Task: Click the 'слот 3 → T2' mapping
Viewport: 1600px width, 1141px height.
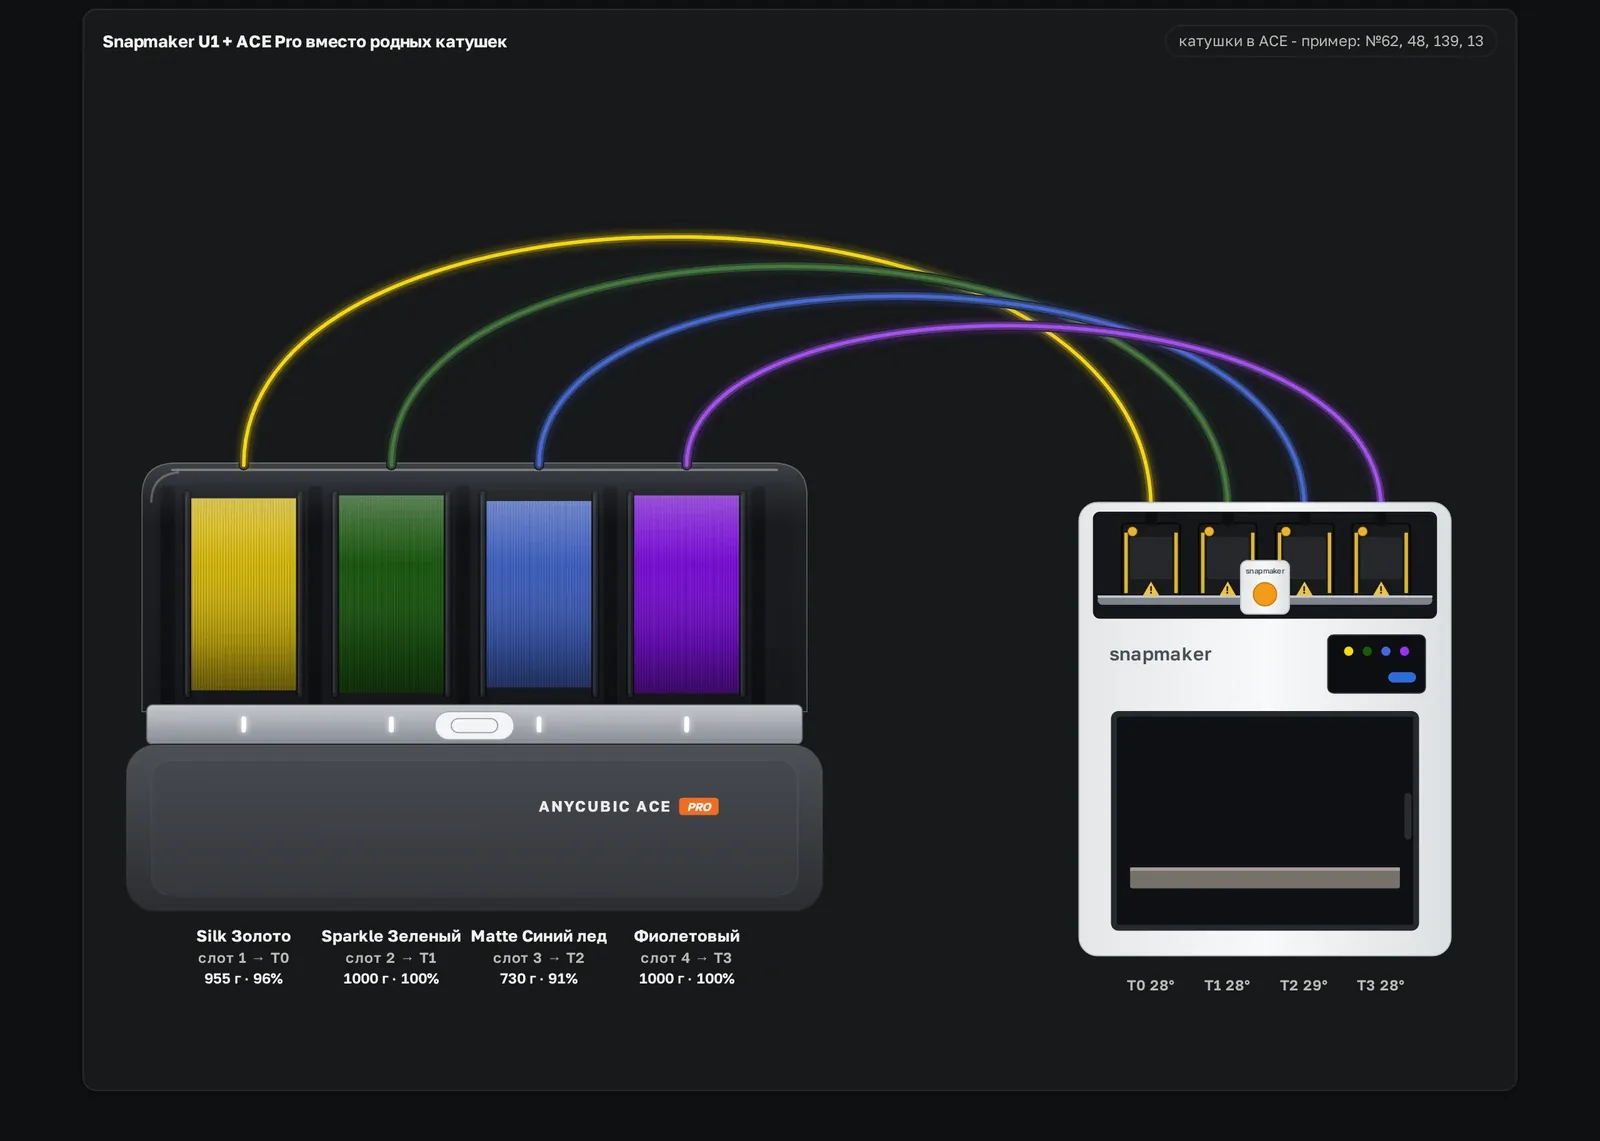Action: coord(539,958)
